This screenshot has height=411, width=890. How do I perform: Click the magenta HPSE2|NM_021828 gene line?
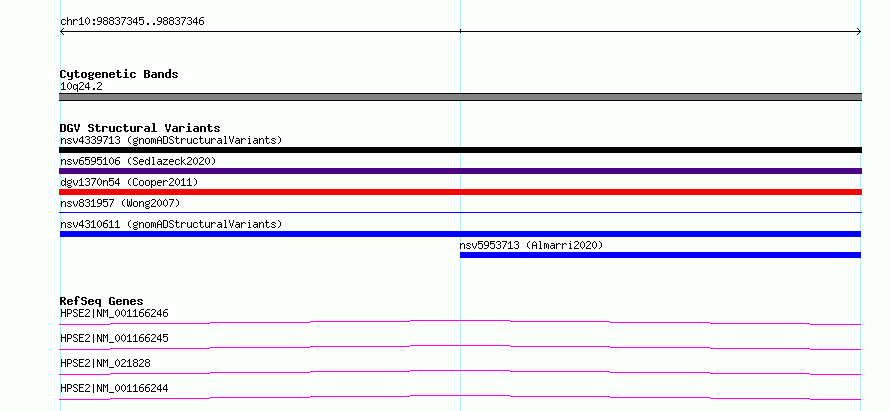click(460, 372)
